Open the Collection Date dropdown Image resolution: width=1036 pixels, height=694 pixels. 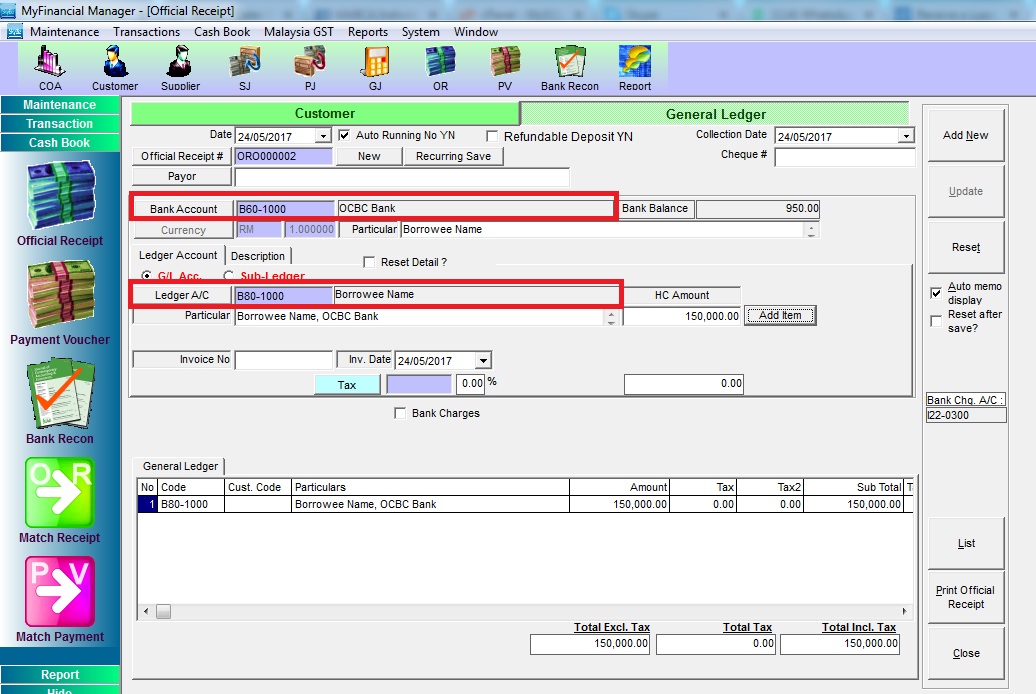click(x=905, y=136)
